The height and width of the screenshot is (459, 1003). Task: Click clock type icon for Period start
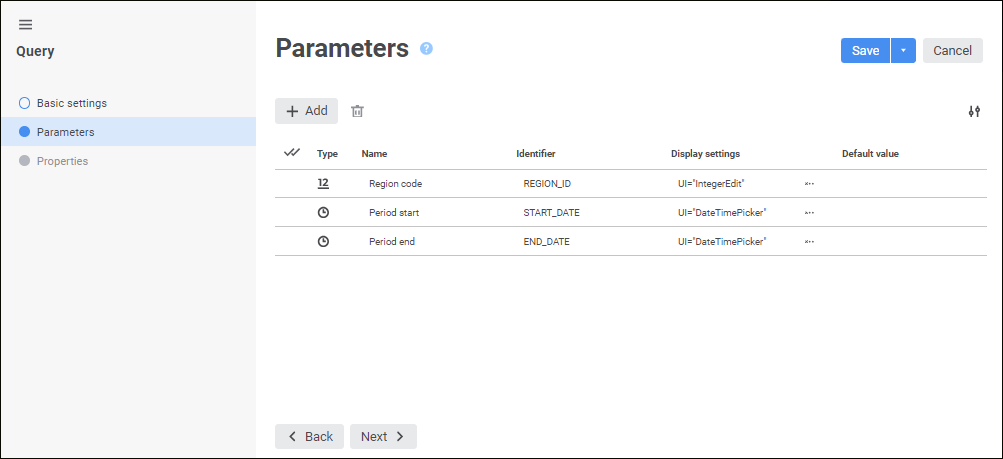click(x=323, y=213)
